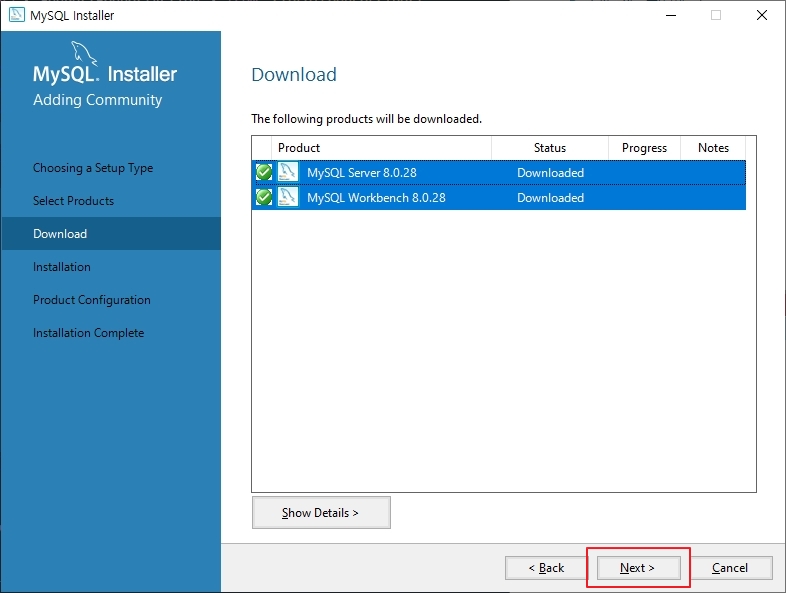Click the Progress column header

[645, 148]
